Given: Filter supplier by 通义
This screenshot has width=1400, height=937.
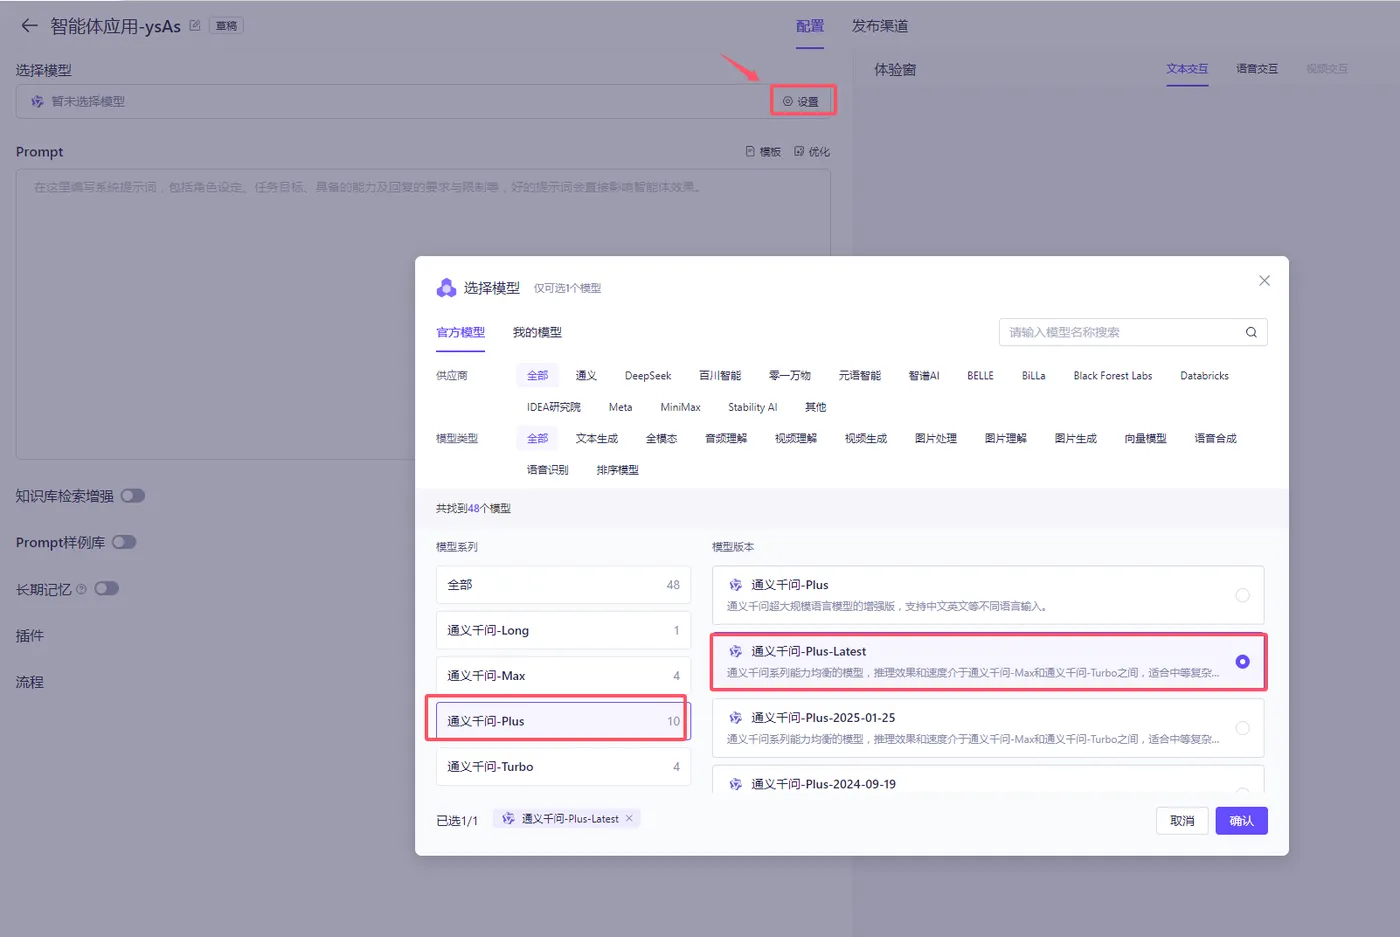Looking at the screenshot, I should [586, 376].
